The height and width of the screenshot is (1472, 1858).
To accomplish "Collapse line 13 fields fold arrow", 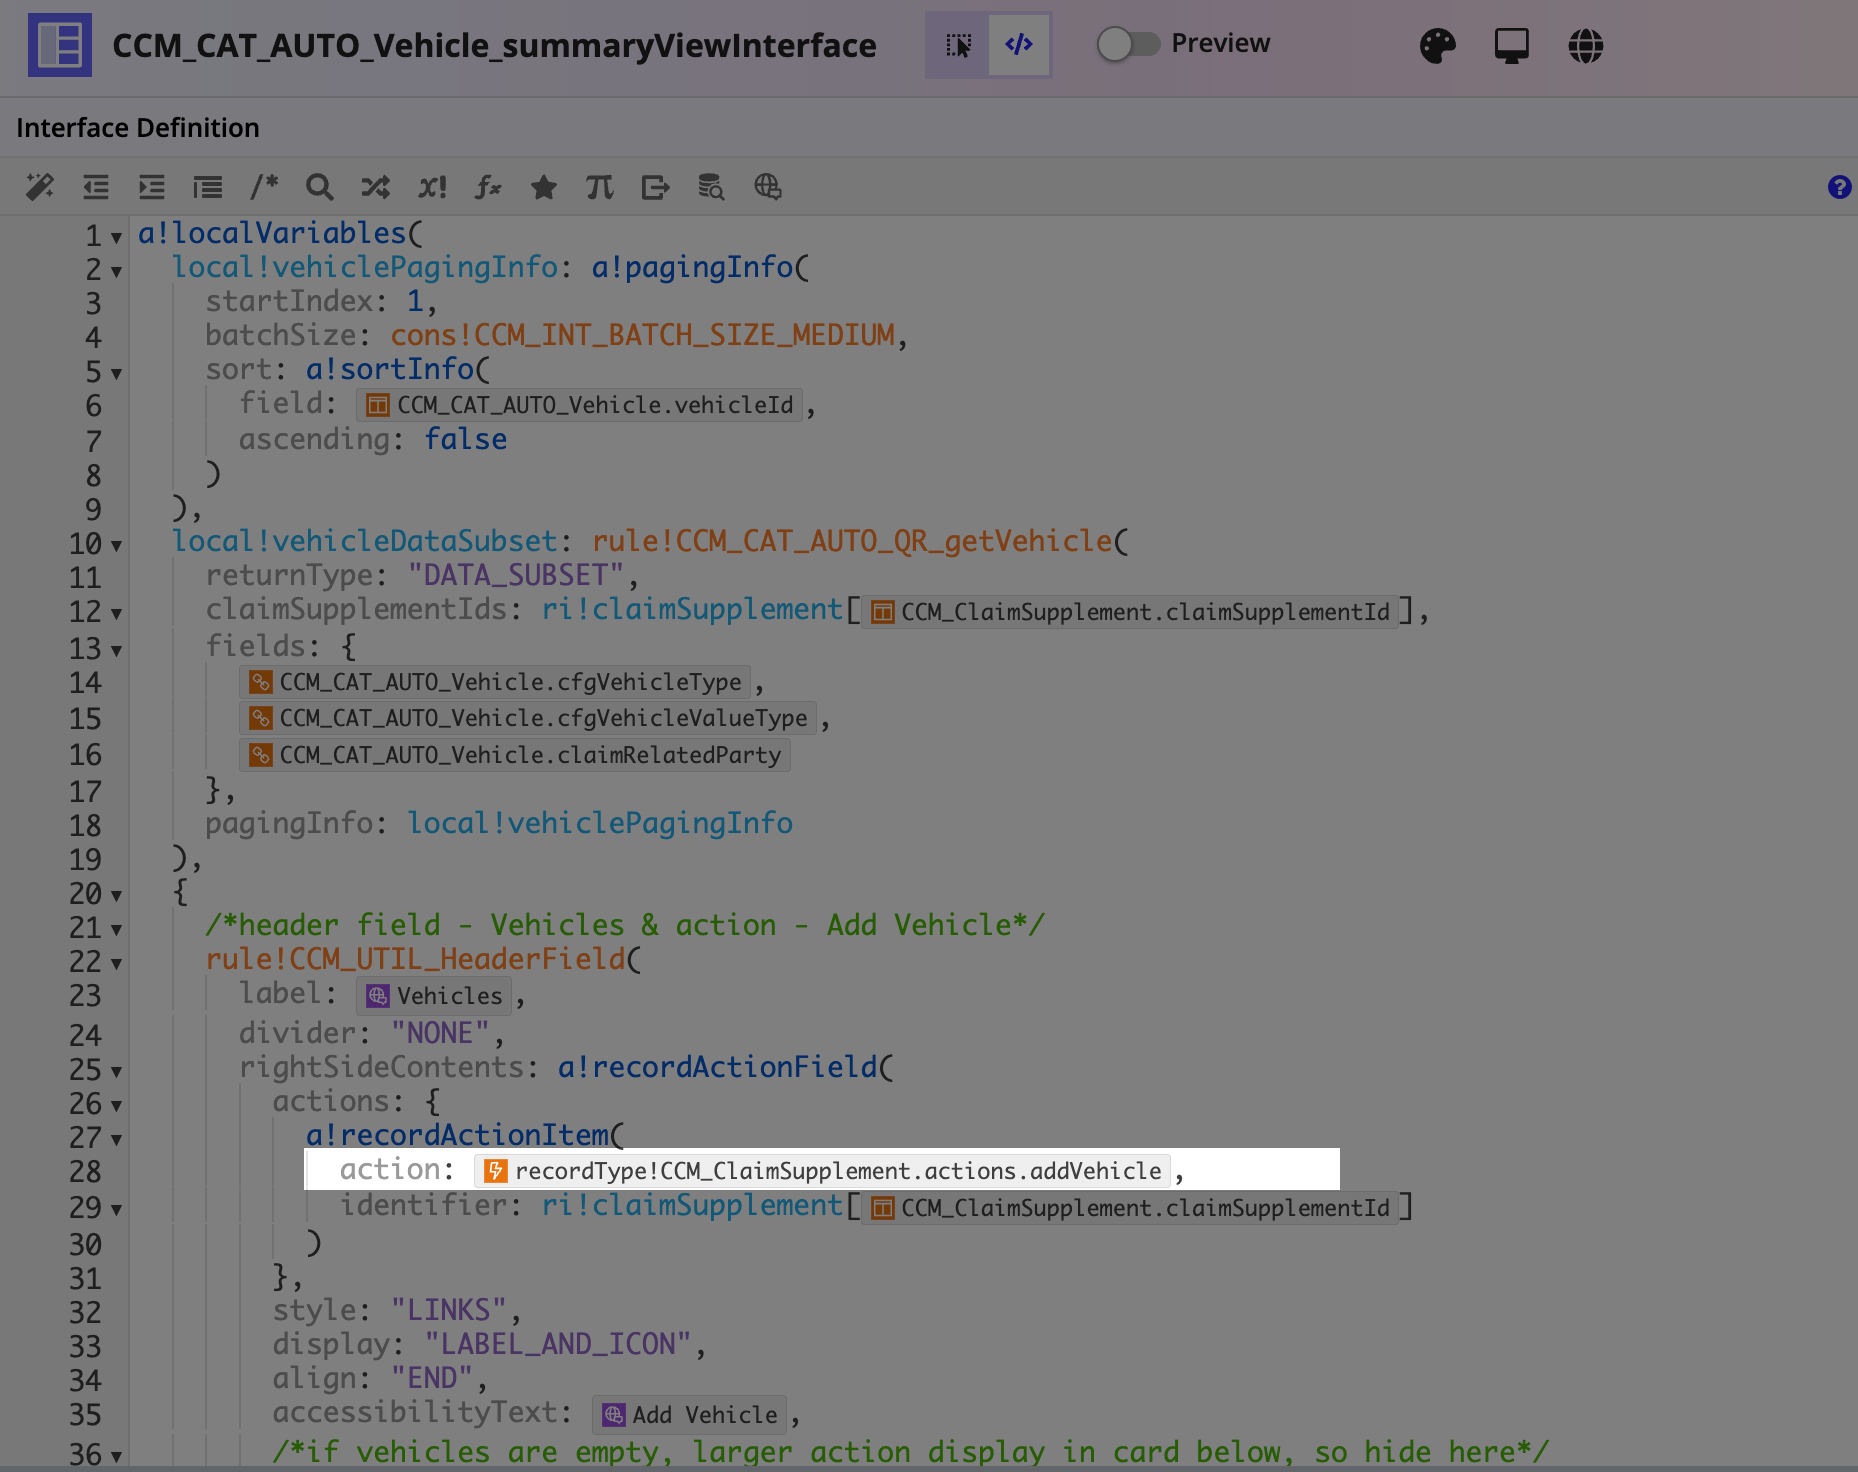I will [116, 650].
